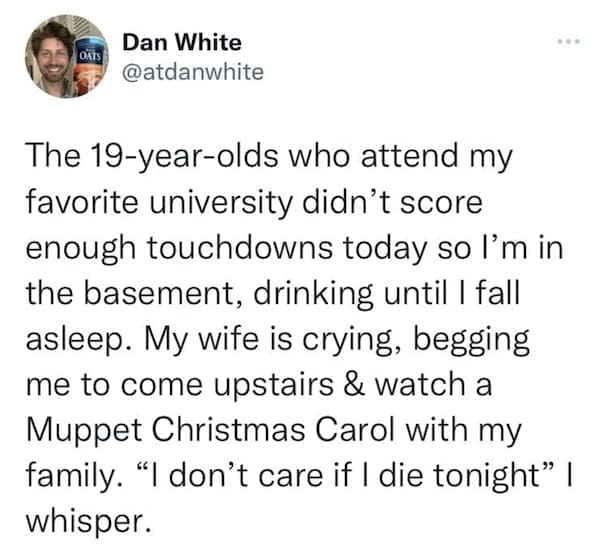Visit the @atdanwhite handle link
Screen dimensions: 600x549
[x=193, y=72]
